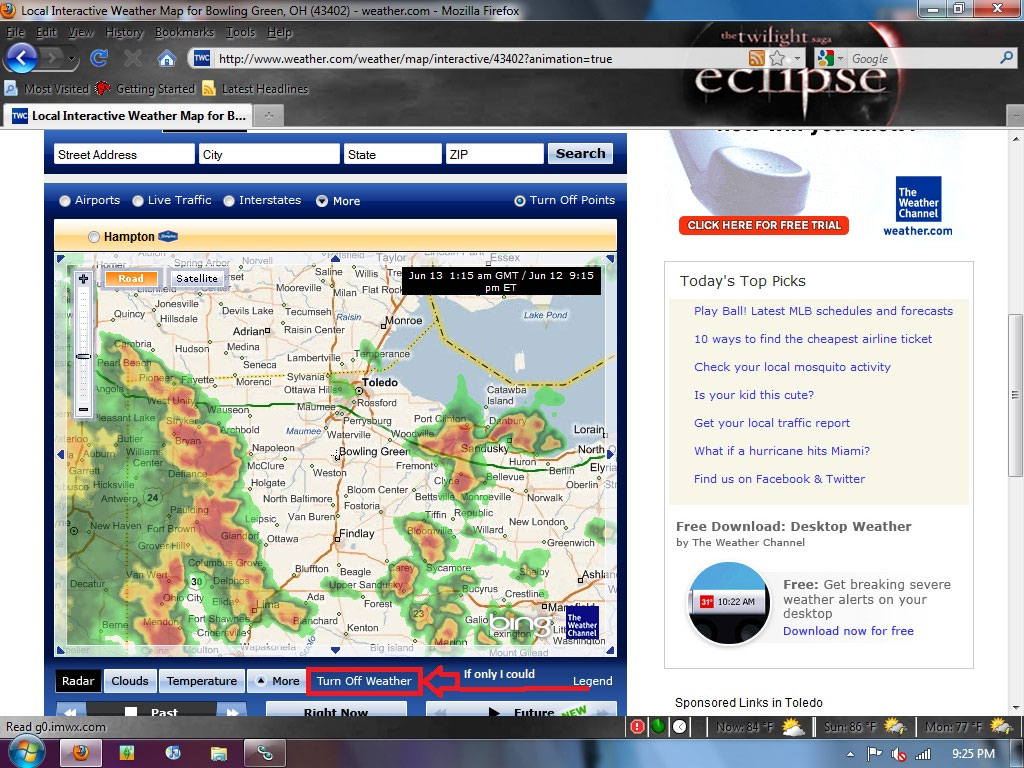1024x768 pixels.
Task: Open Windows Explorer folder on taskbar
Action: (x=219, y=754)
